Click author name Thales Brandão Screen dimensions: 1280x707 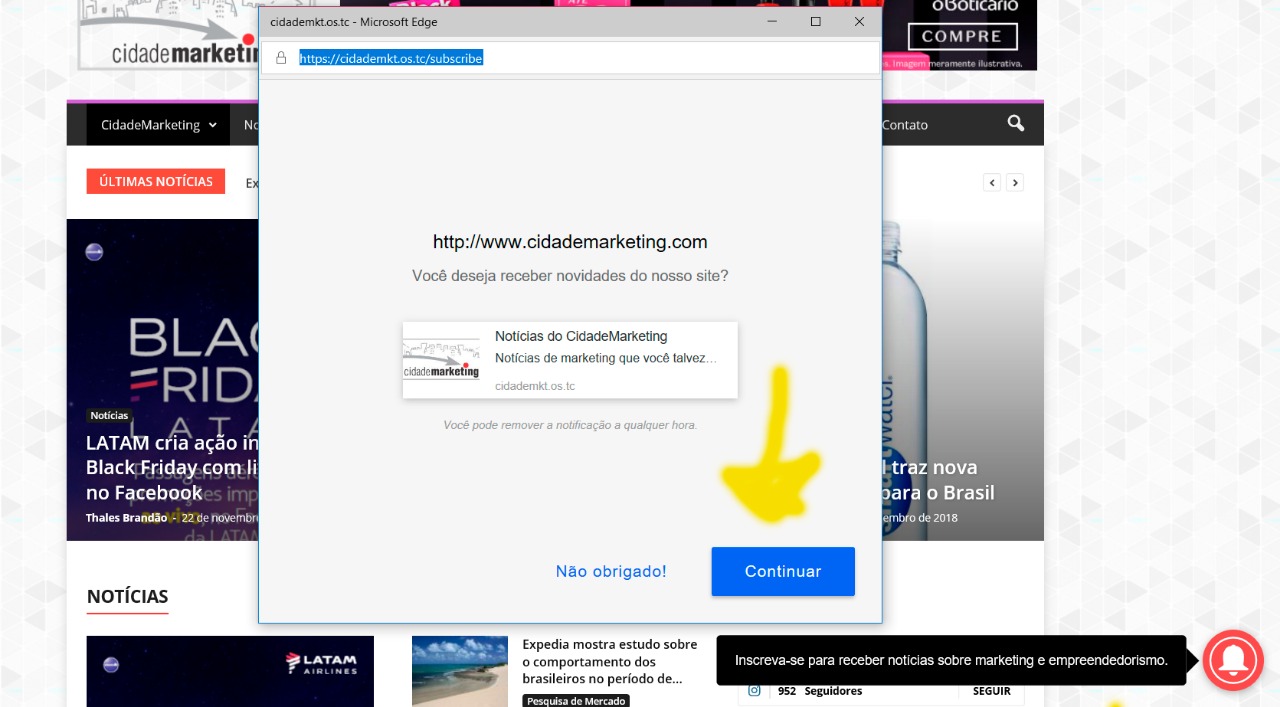pos(127,518)
